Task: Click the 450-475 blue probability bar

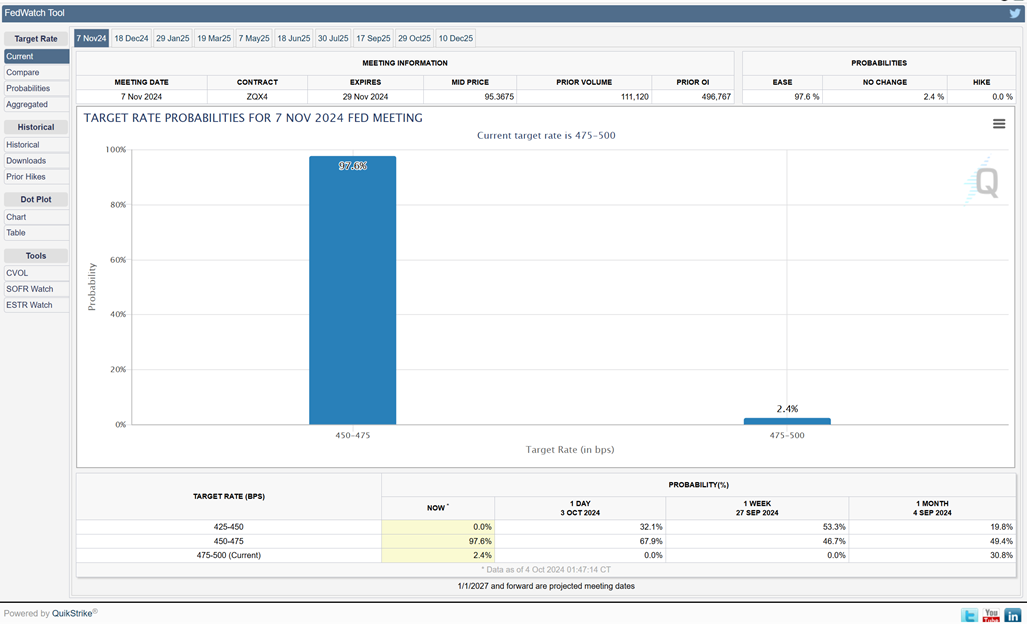Action: (352, 290)
